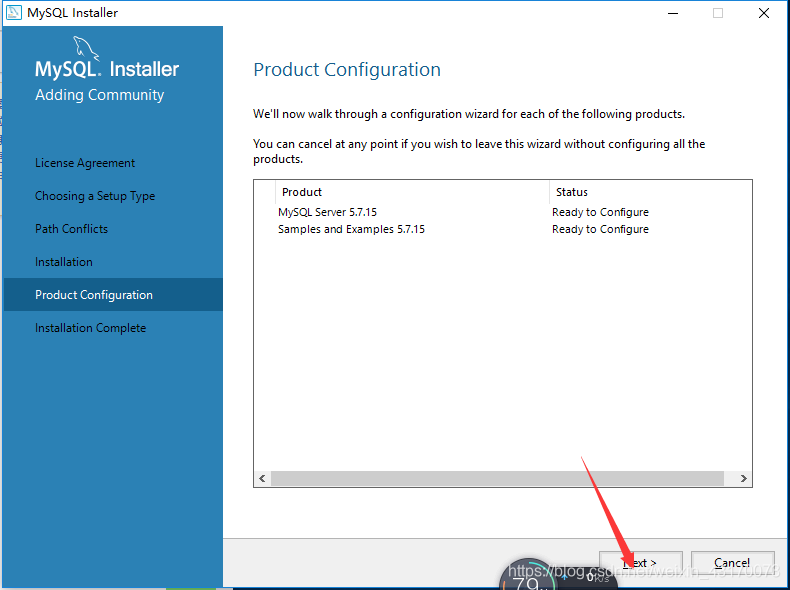The height and width of the screenshot is (590, 790).
Task: Click Samples and Examples' Ready to Configure status
Action: tap(600, 229)
